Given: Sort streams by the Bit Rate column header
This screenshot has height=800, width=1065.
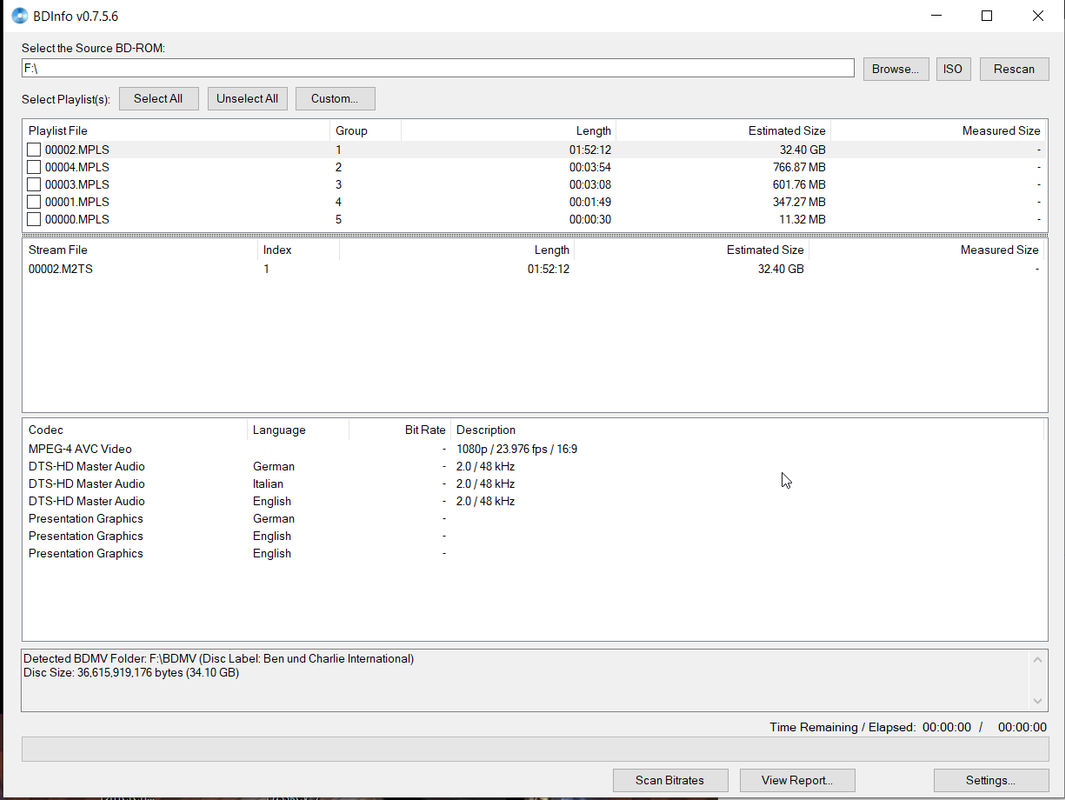Looking at the screenshot, I should [399, 430].
